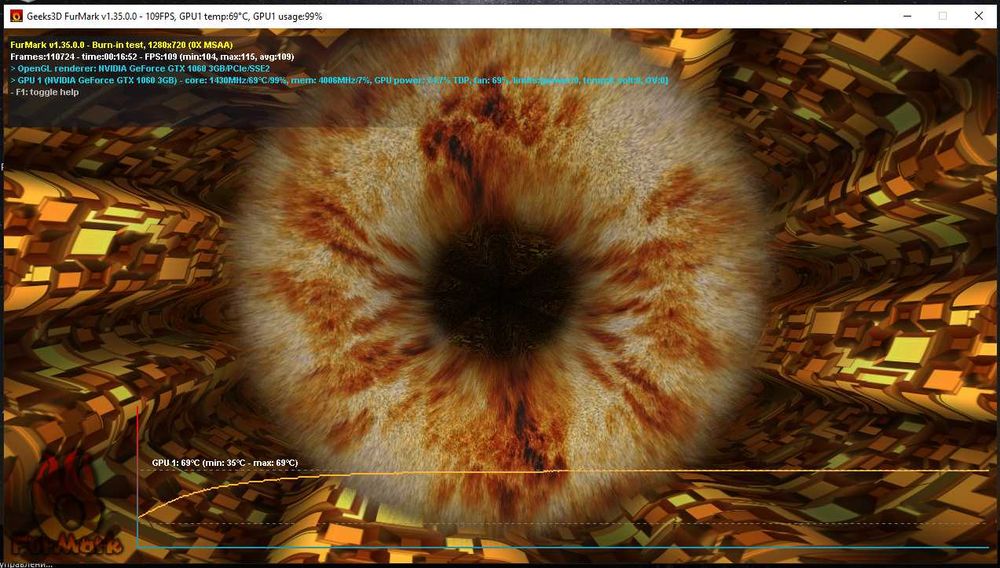This screenshot has height=568, width=1000.
Task: Maximize the FurMark window
Action: pyautogui.click(x=943, y=16)
